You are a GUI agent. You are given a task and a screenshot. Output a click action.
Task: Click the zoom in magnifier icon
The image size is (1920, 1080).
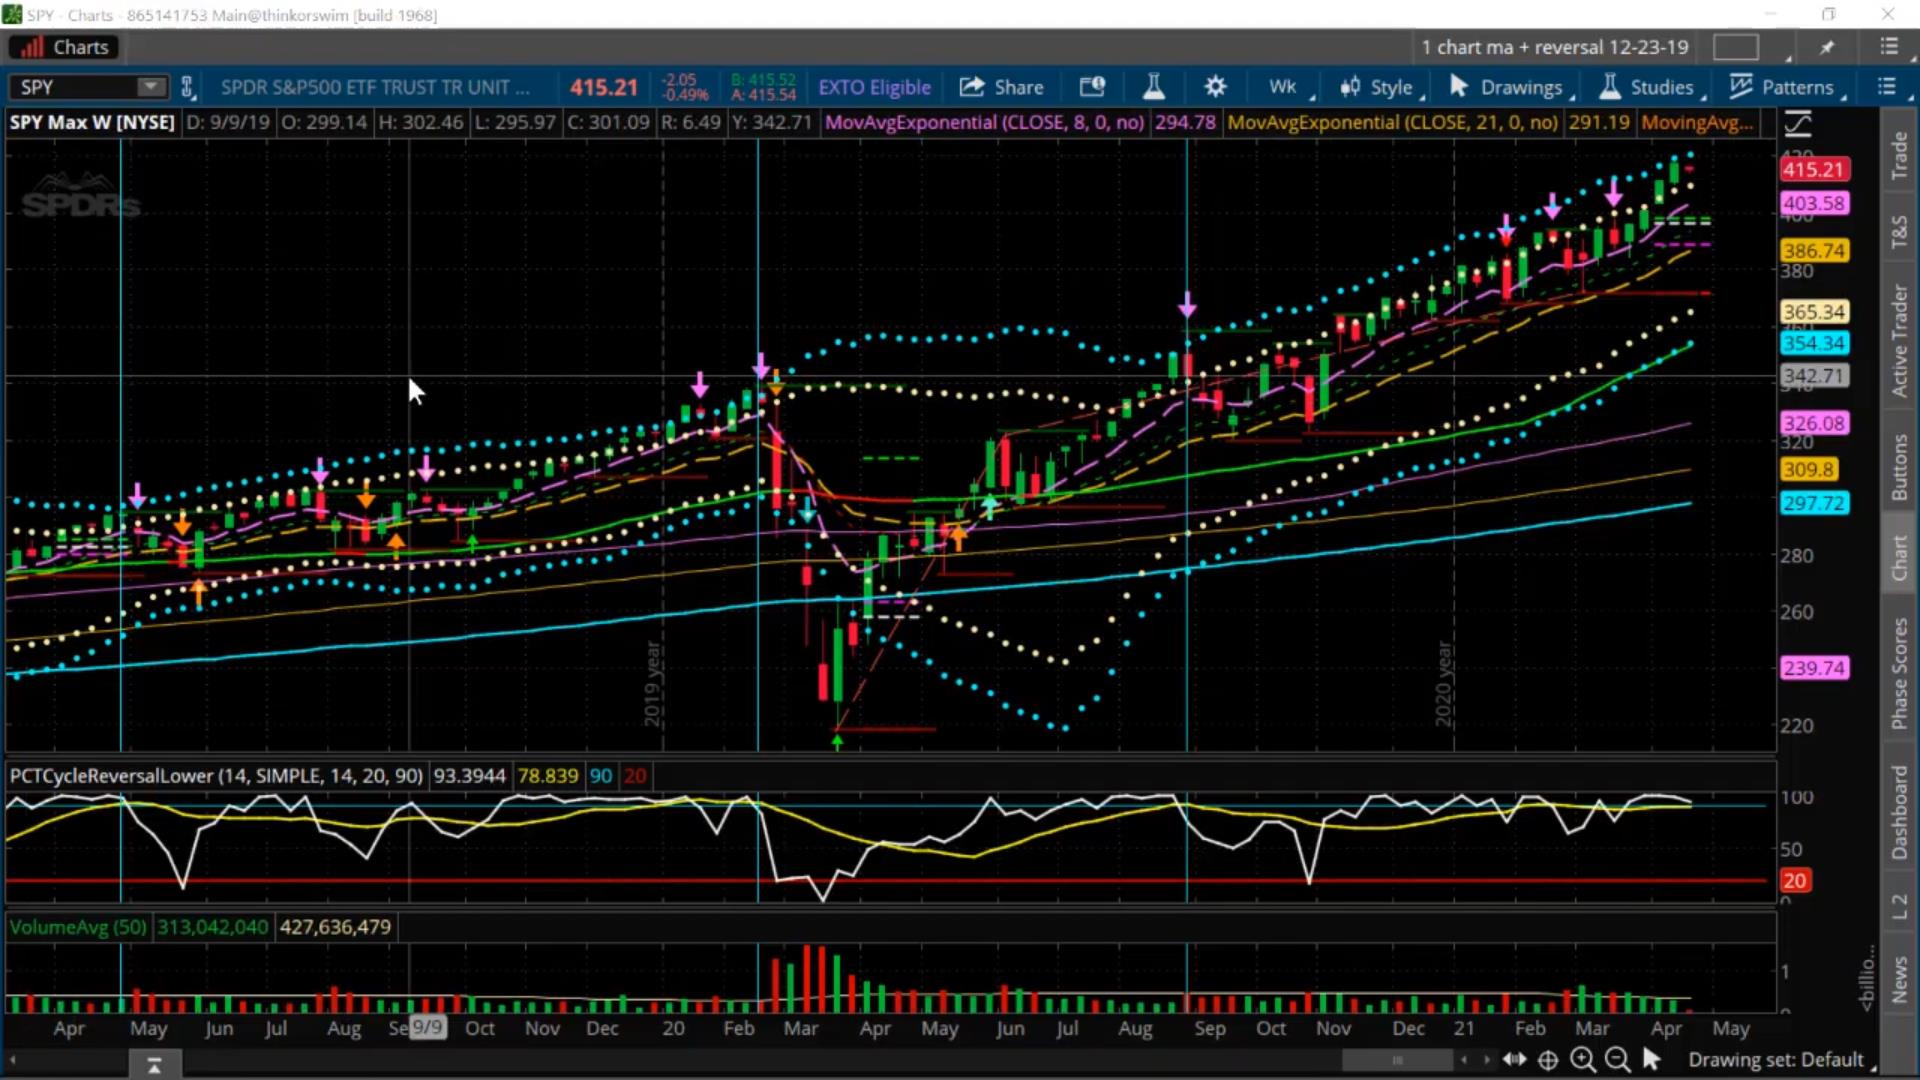[1582, 1060]
